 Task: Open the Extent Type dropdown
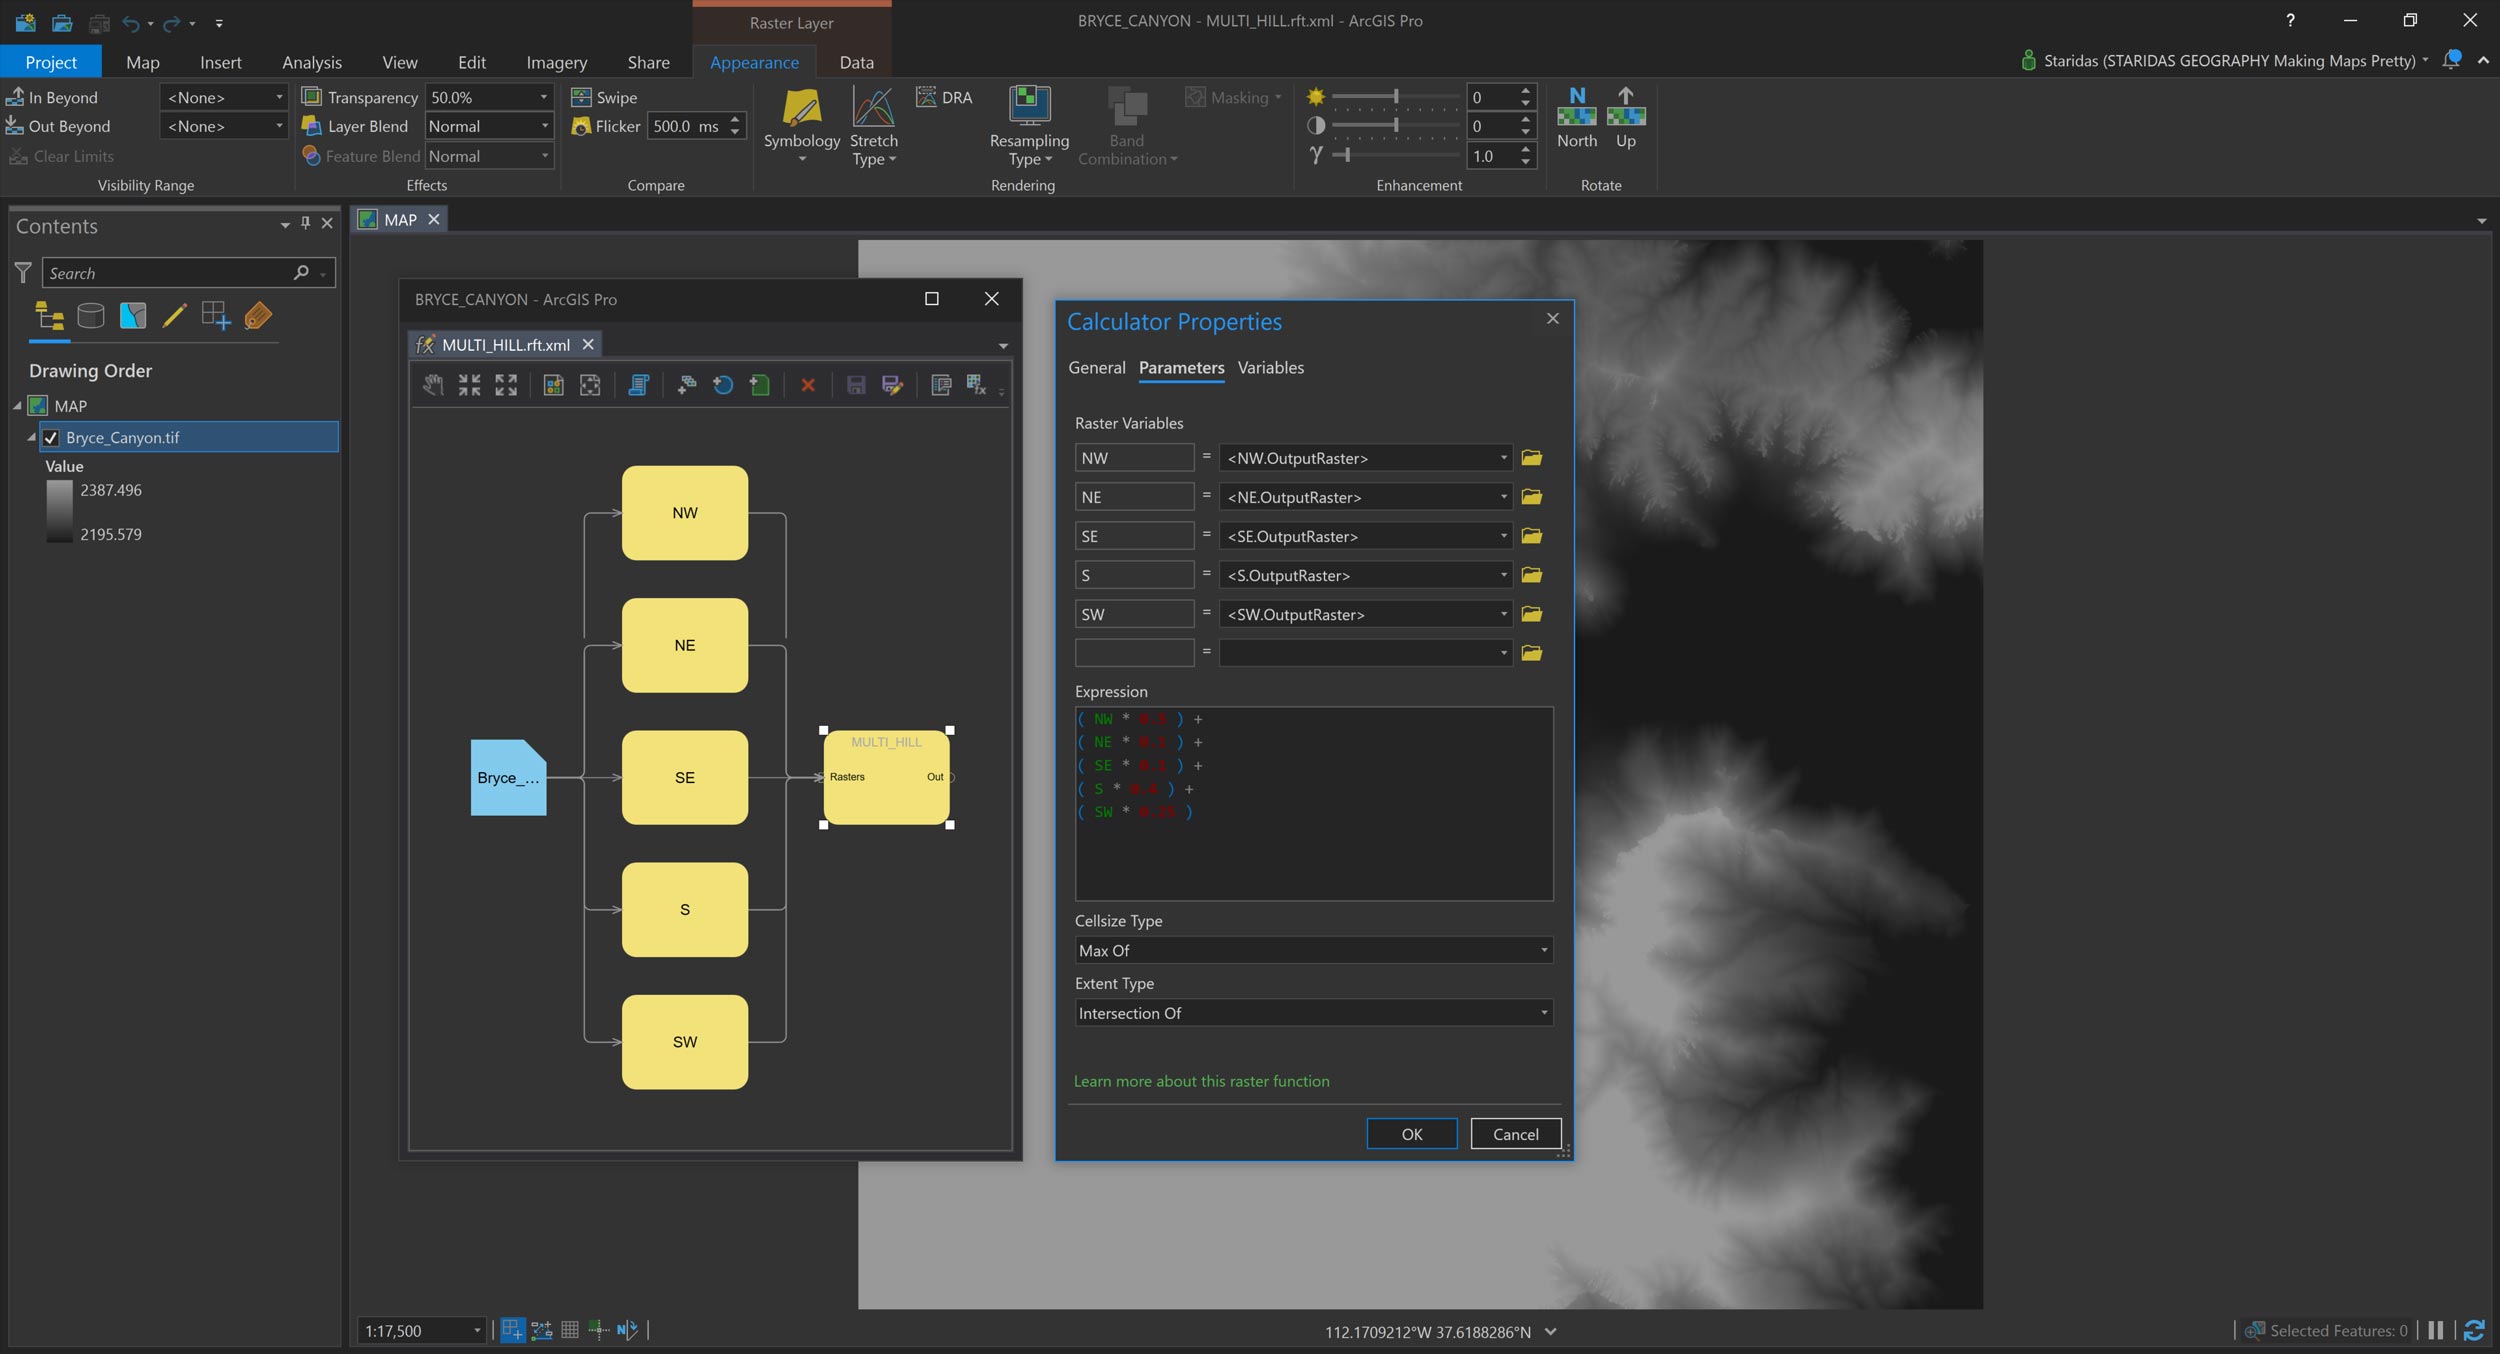coord(1313,1013)
